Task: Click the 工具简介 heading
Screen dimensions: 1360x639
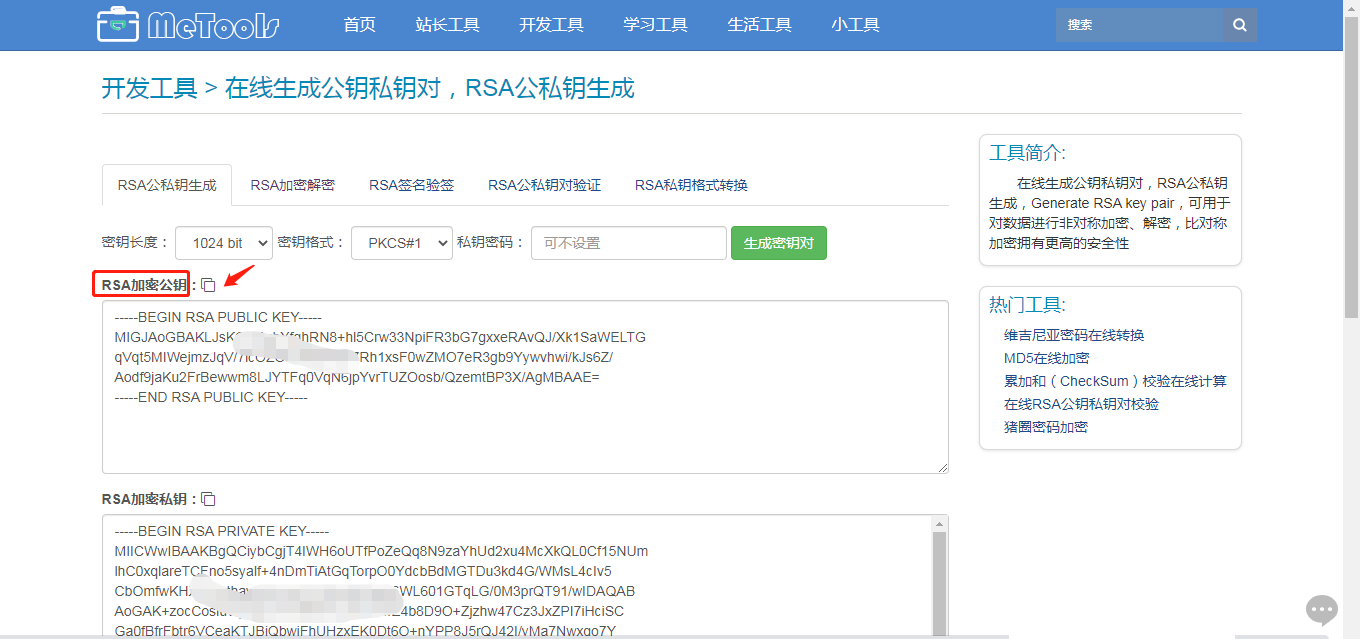Action: (x=1027, y=153)
